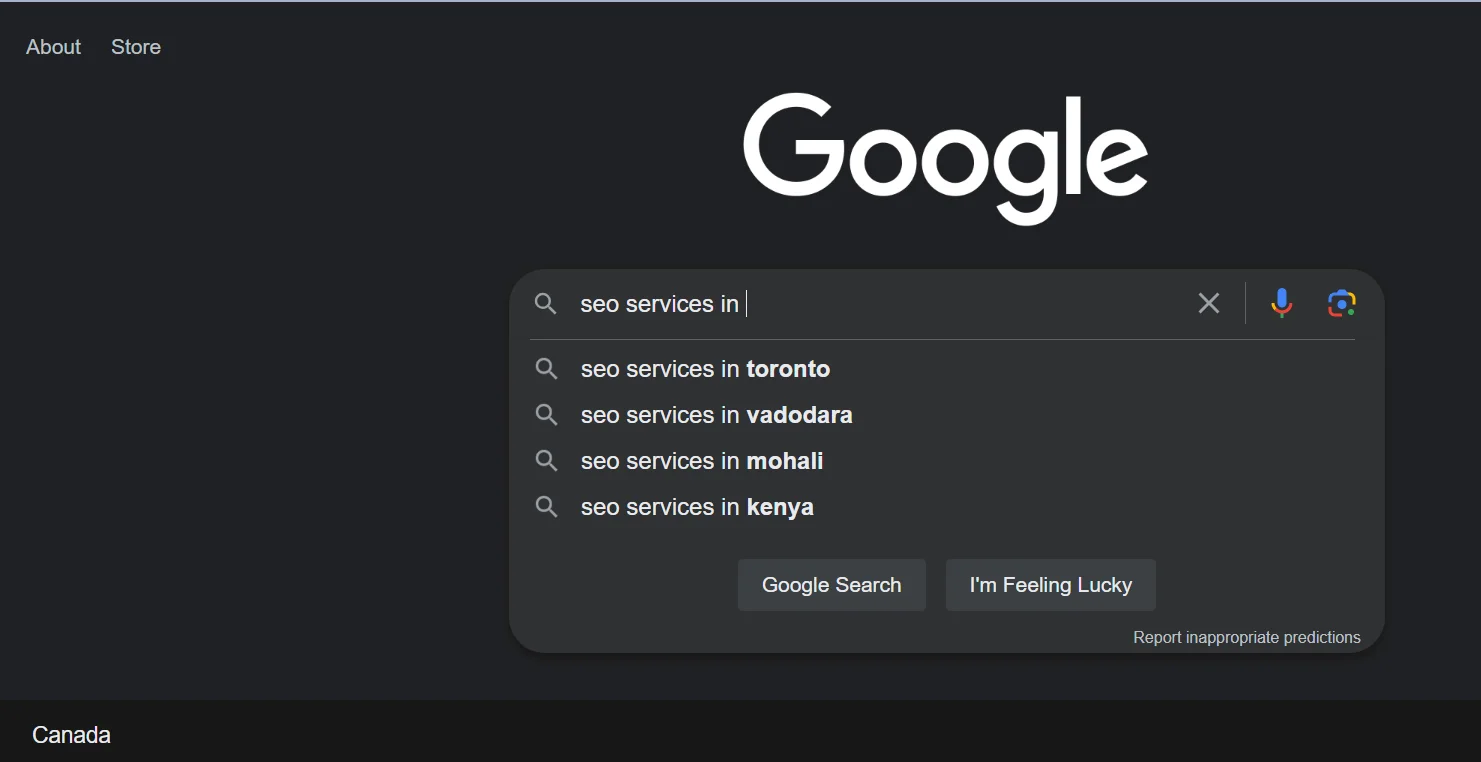The image size is (1481, 762).
Task: Open the About page
Action: point(52,46)
